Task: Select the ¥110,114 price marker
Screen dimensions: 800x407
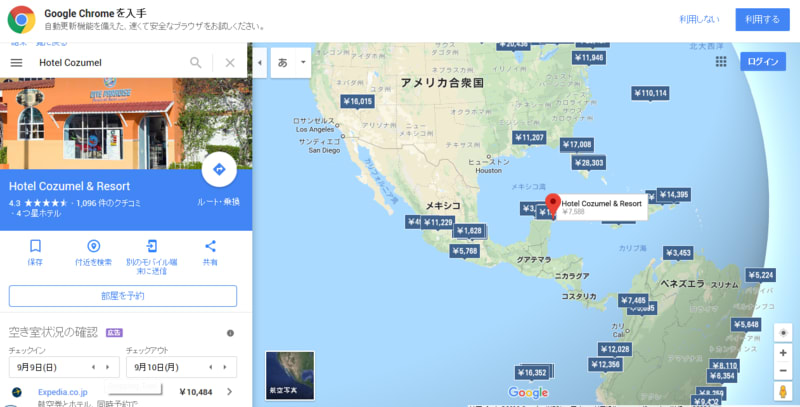Action: 650,94
